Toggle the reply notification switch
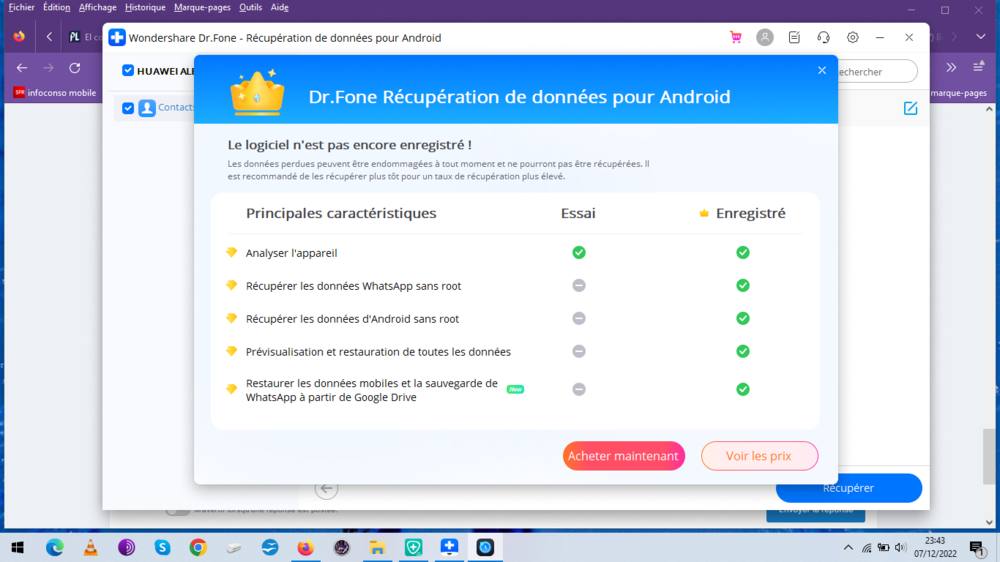1000x562 pixels. pos(178,510)
